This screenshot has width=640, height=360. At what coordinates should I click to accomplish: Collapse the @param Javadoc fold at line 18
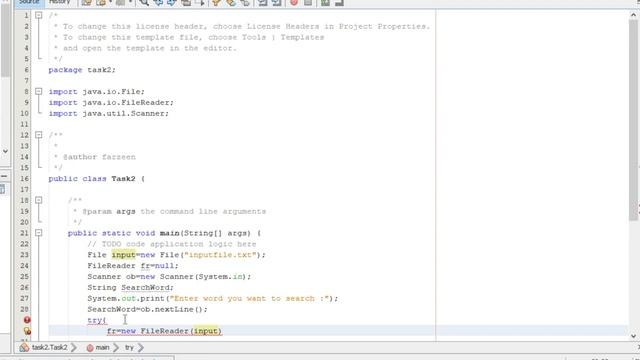[x=38, y=200]
